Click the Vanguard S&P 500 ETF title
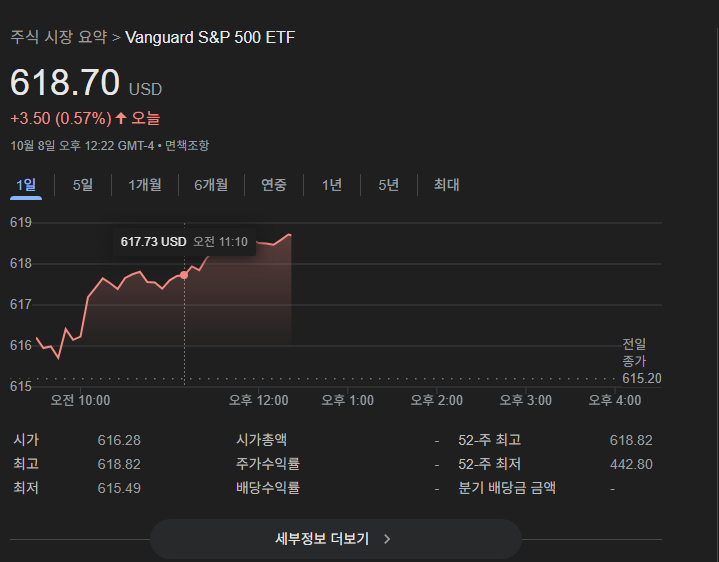The width and height of the screenshot is (719, 562). (210, 37)
